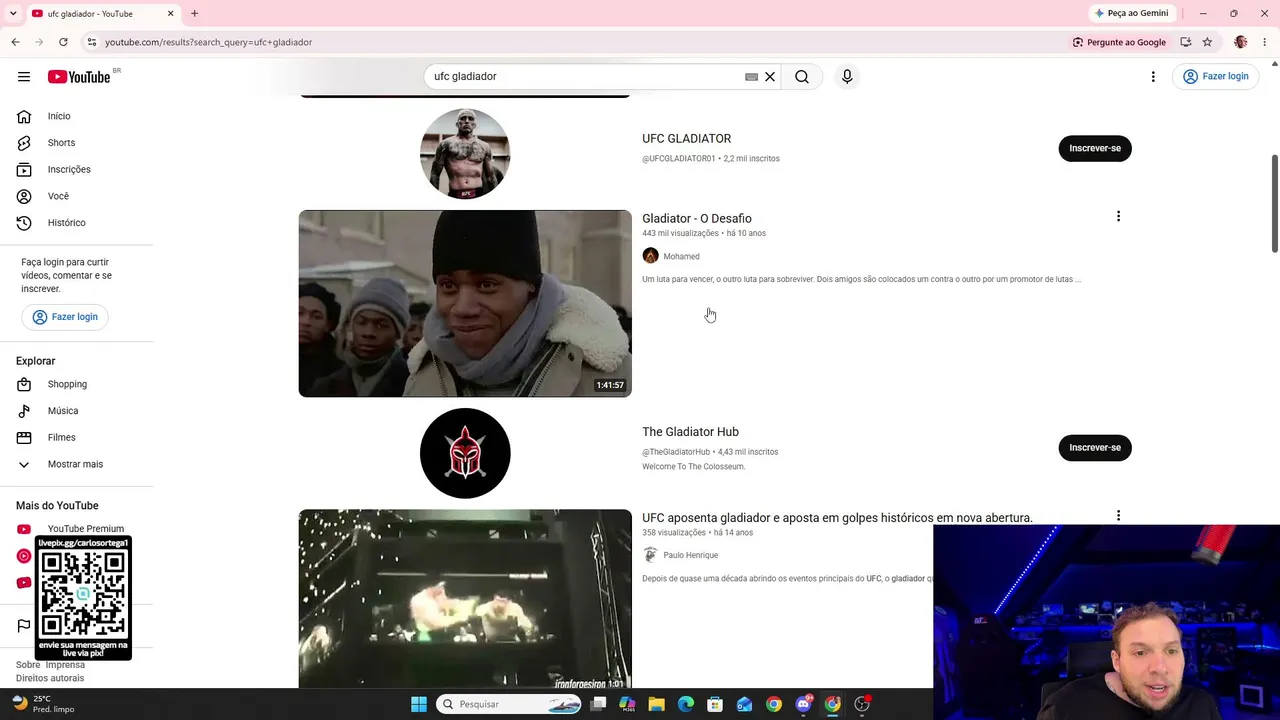Screen dimensions: 1280x720
Task: Run search with the magnifier button
Action: (802, 76)
